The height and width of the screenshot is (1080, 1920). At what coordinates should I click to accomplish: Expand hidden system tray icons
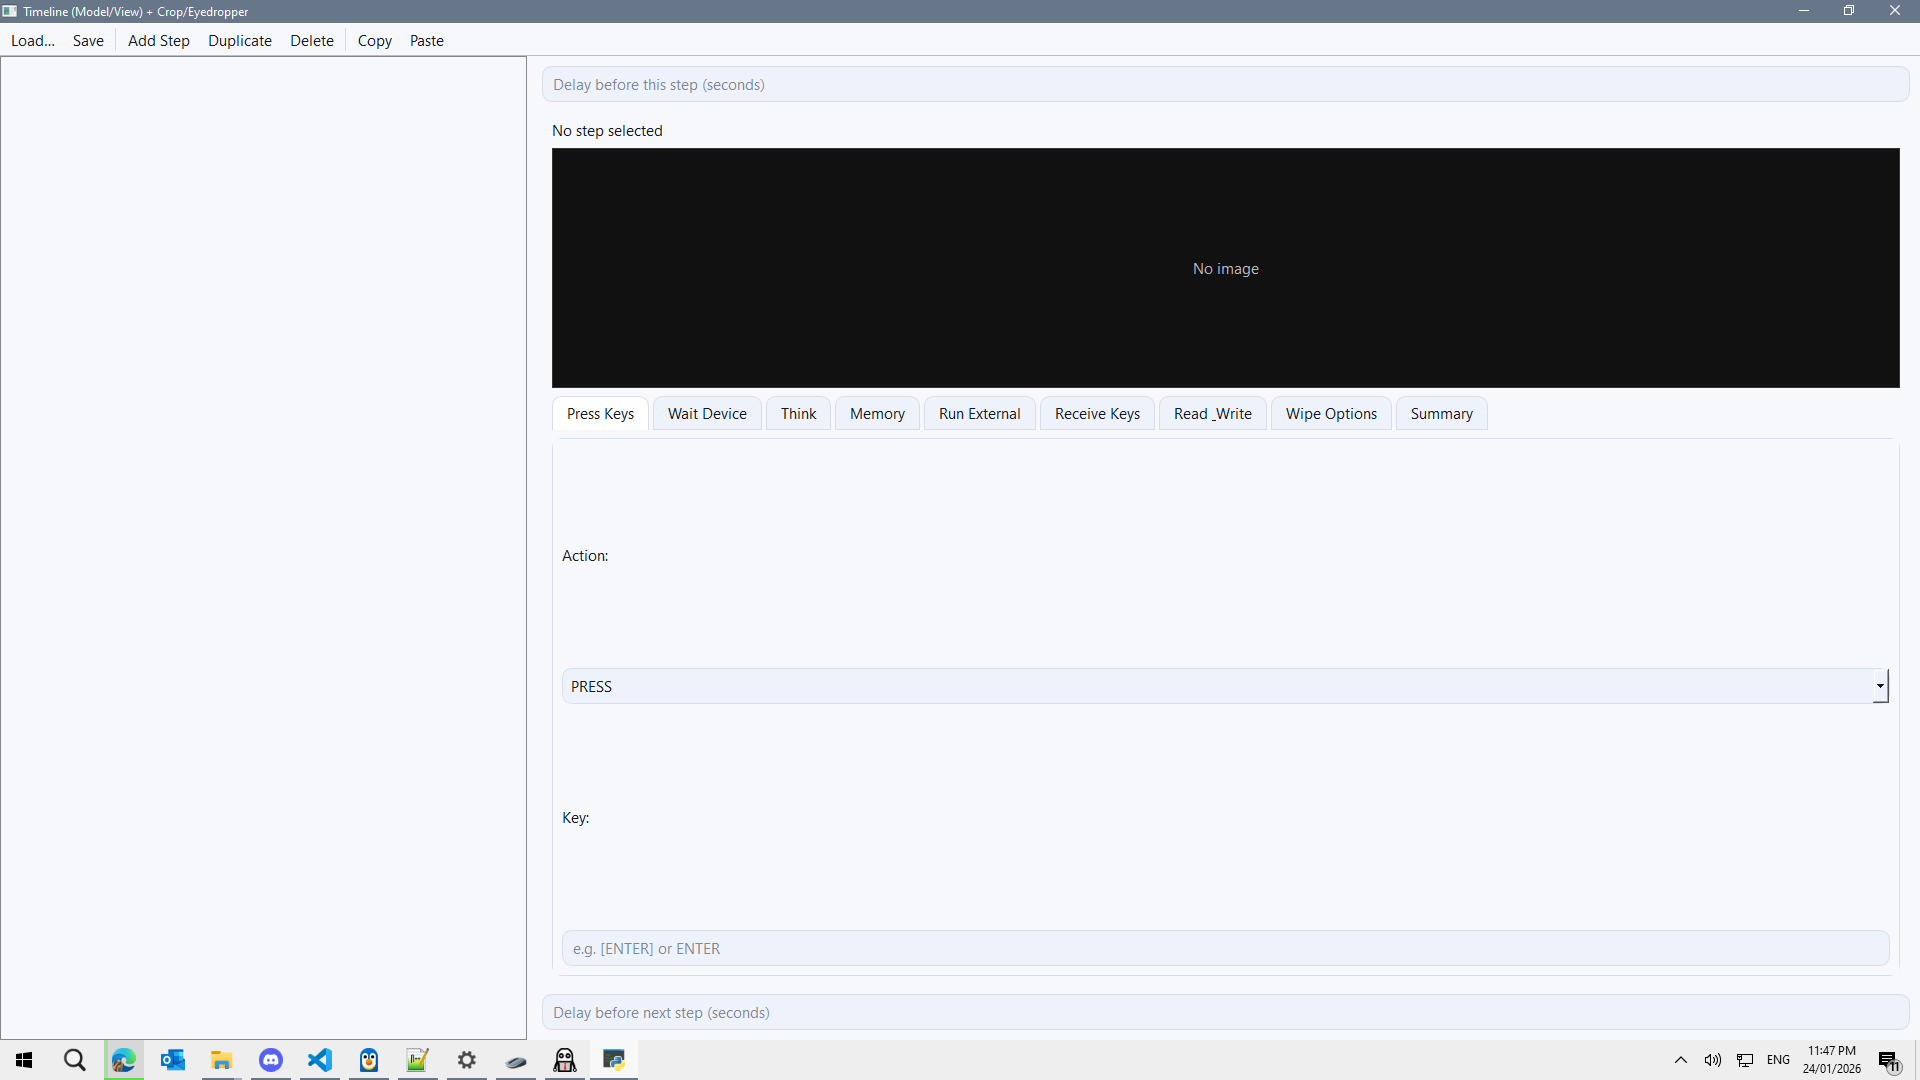[1680, 1060]
